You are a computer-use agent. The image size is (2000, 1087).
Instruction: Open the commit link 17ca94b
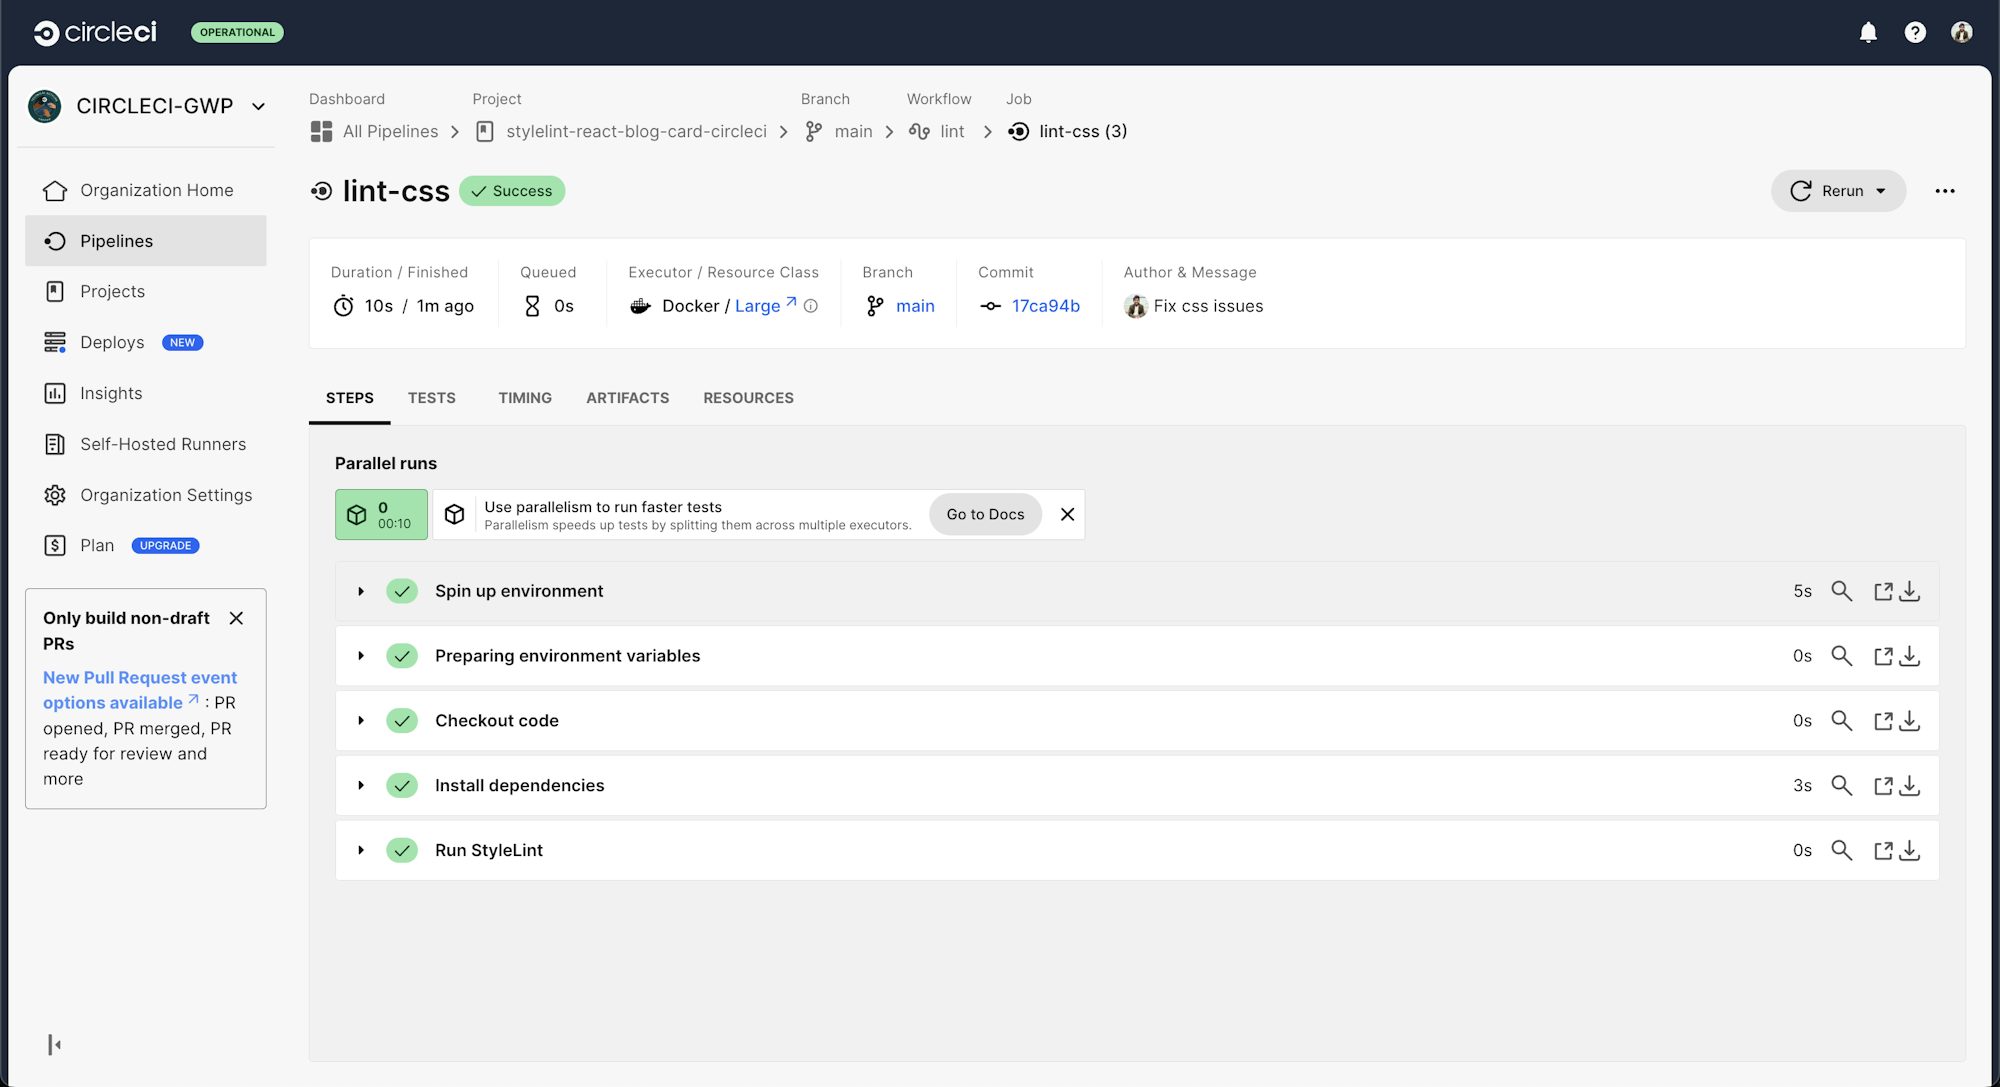[x=1045, y=306]
